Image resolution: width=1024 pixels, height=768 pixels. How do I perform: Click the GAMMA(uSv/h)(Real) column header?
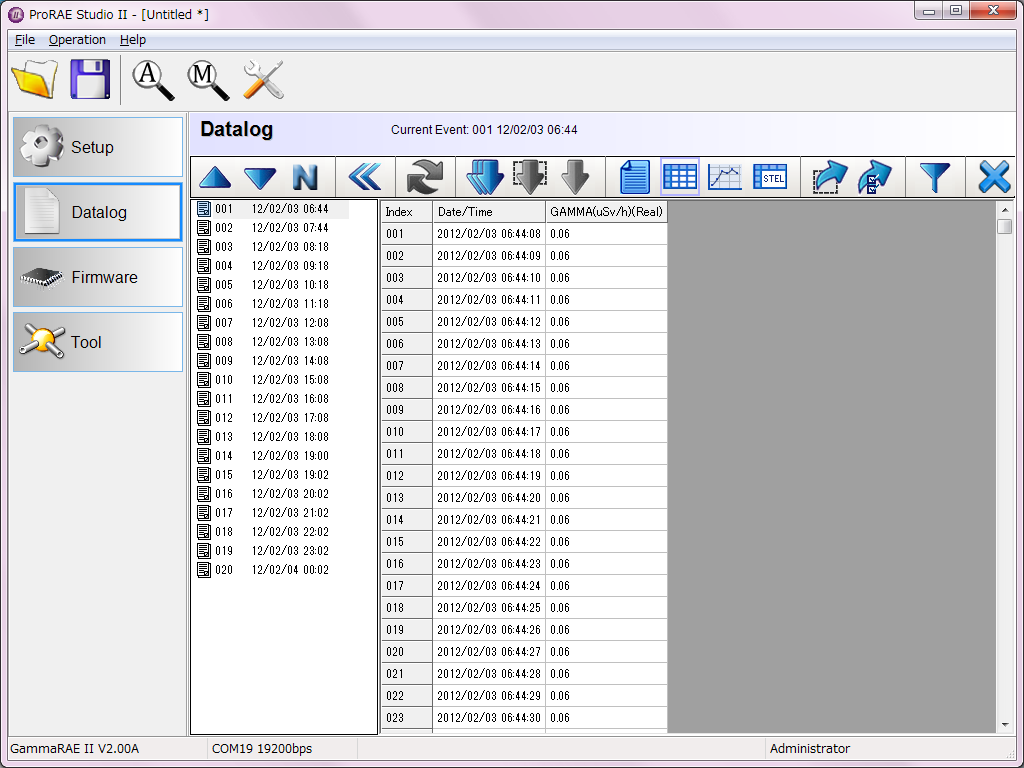click(x=606, y=212)
